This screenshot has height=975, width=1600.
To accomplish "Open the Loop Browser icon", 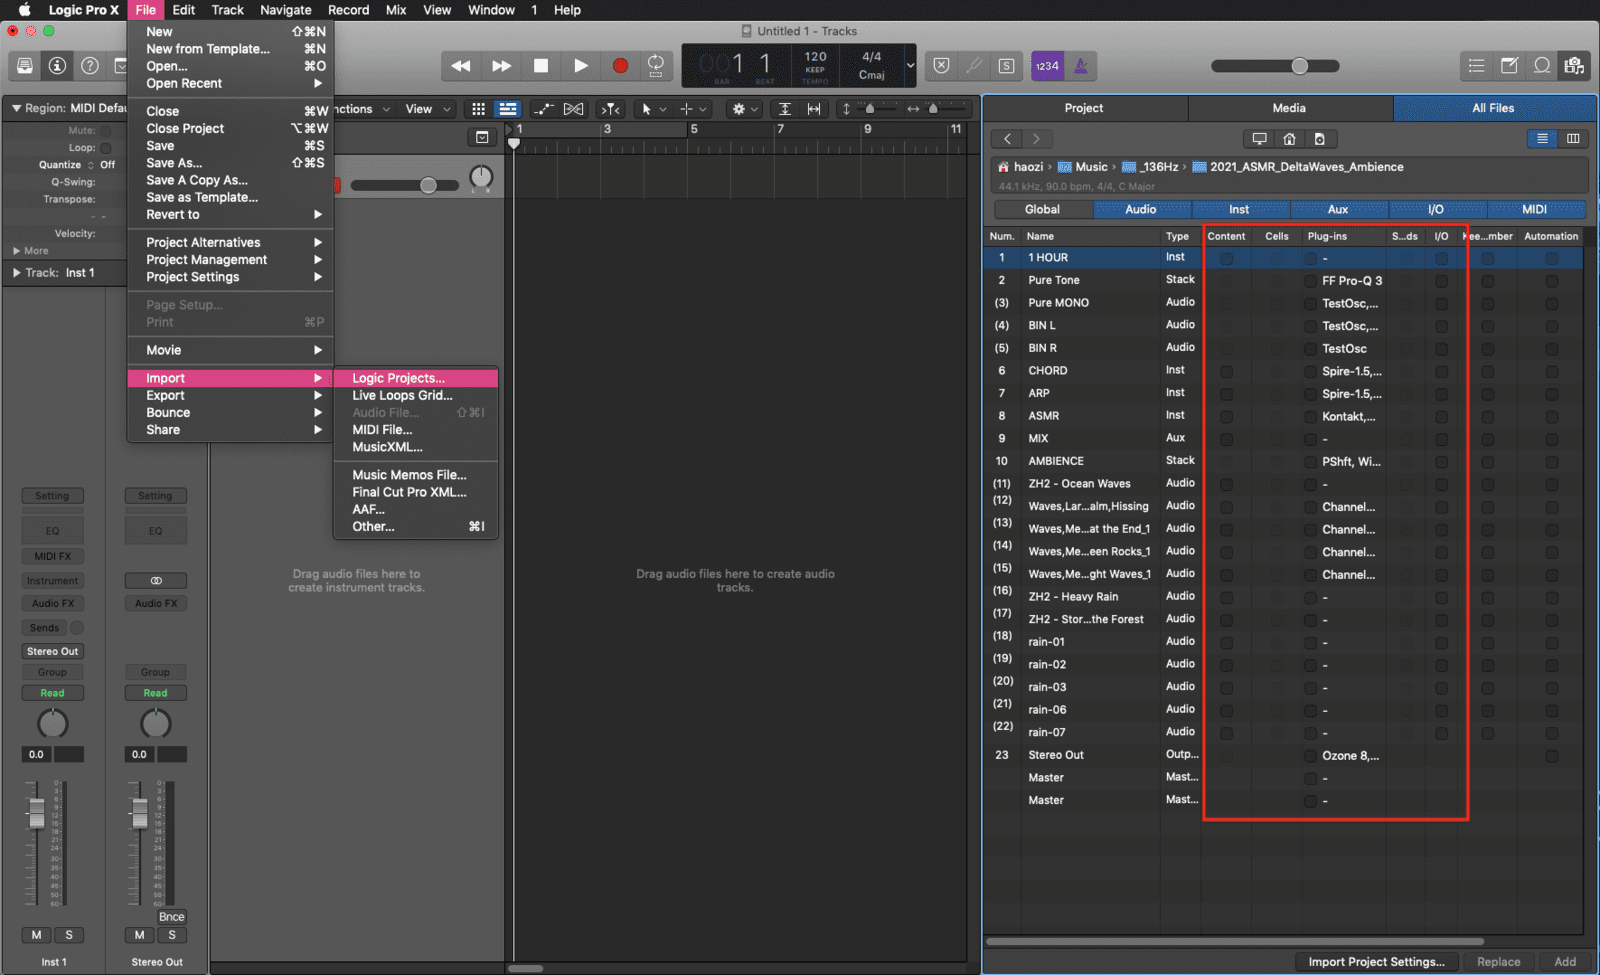I will [x=1542, y=66].
